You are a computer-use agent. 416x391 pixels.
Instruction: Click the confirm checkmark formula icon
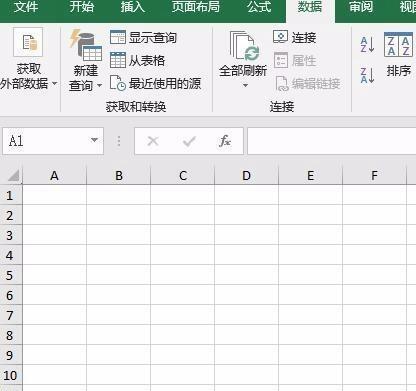click(x=189, y=142)
